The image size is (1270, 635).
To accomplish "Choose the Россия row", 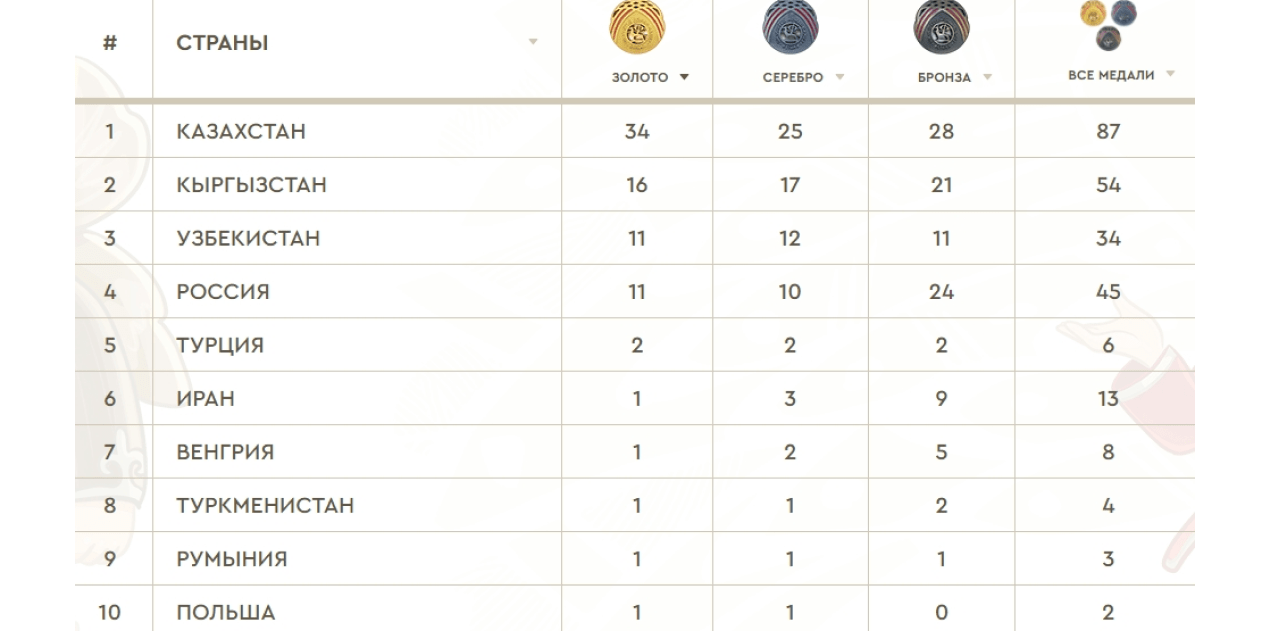I will click(x=223, y=292).
